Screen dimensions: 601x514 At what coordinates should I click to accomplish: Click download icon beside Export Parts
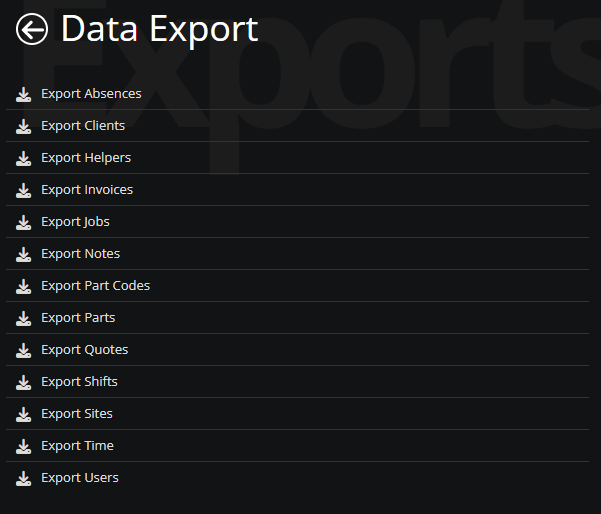pyautogui.click(x=23, y=318)
